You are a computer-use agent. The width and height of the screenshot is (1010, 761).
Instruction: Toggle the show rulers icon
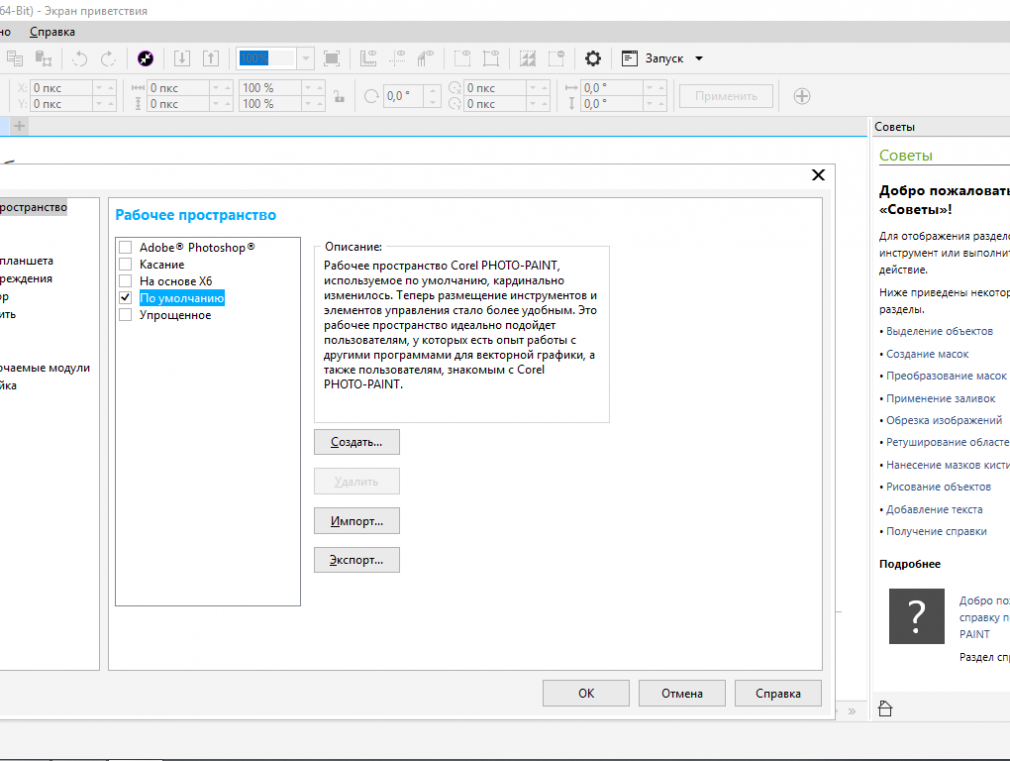coord(368,59)
